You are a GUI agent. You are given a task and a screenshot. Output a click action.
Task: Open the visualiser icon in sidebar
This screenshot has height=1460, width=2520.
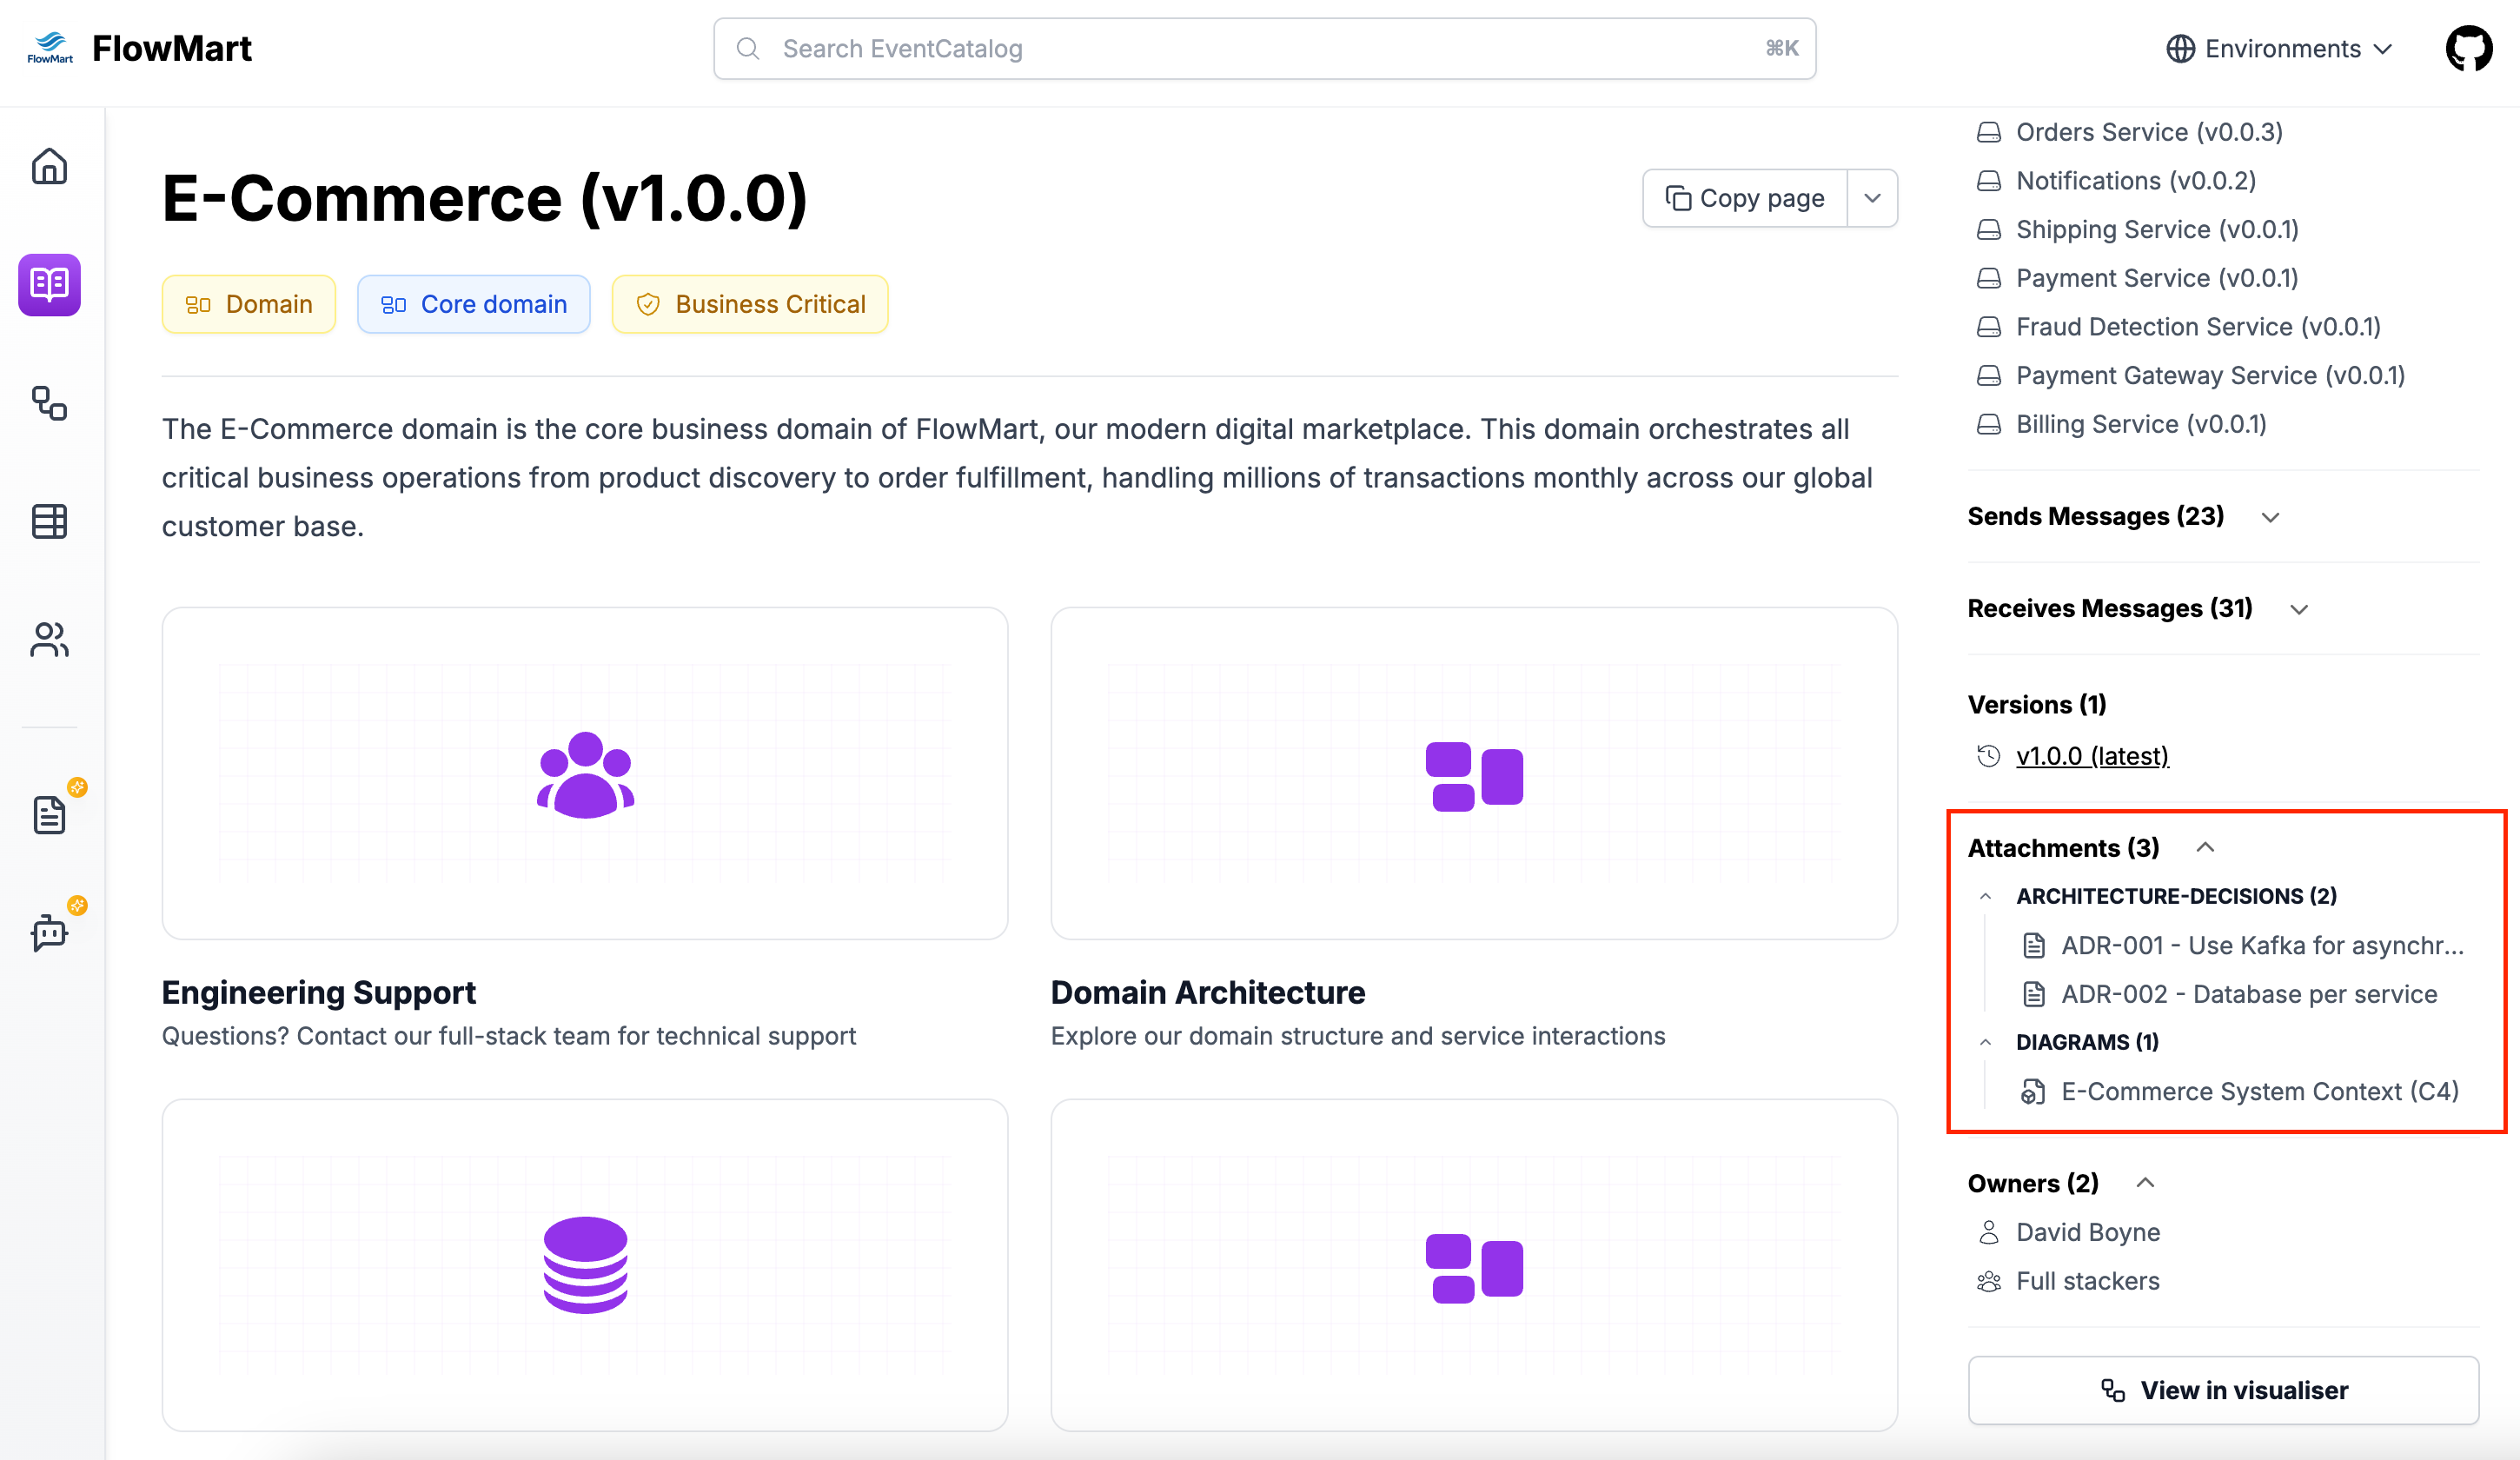49,403
